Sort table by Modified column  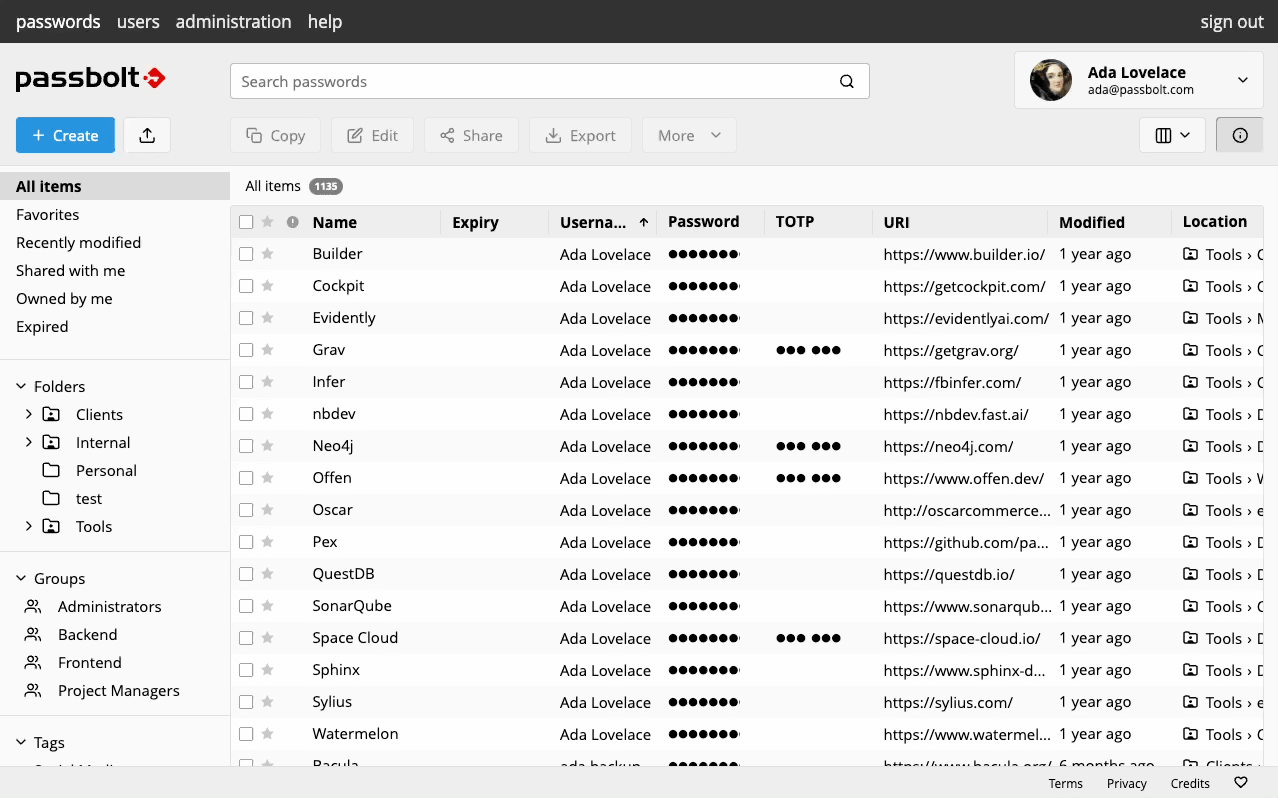coord(1092,222)
